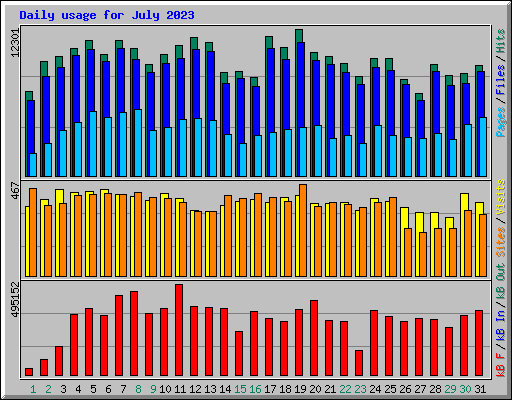Click the day 31 label
The height and width of the screenshot is (400, 512).
(x=480, y=389)
